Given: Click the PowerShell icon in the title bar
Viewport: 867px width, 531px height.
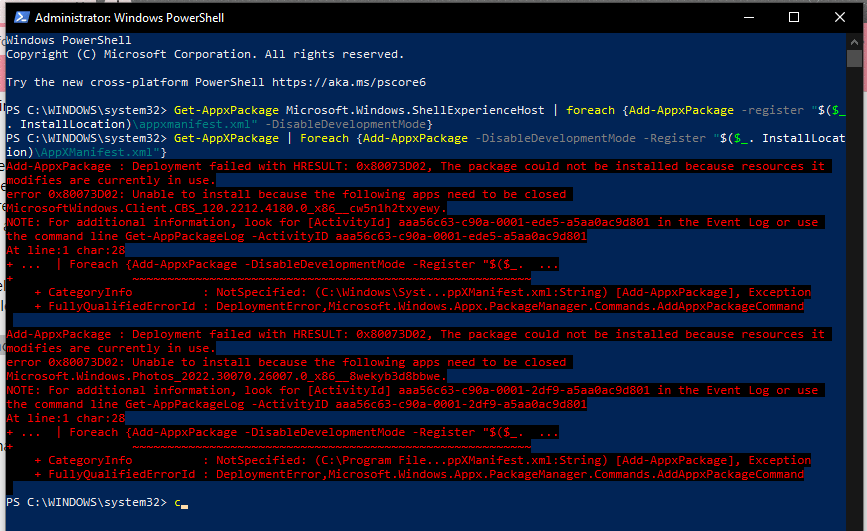Looking at the screenshot, I should [x=21, y=17].
